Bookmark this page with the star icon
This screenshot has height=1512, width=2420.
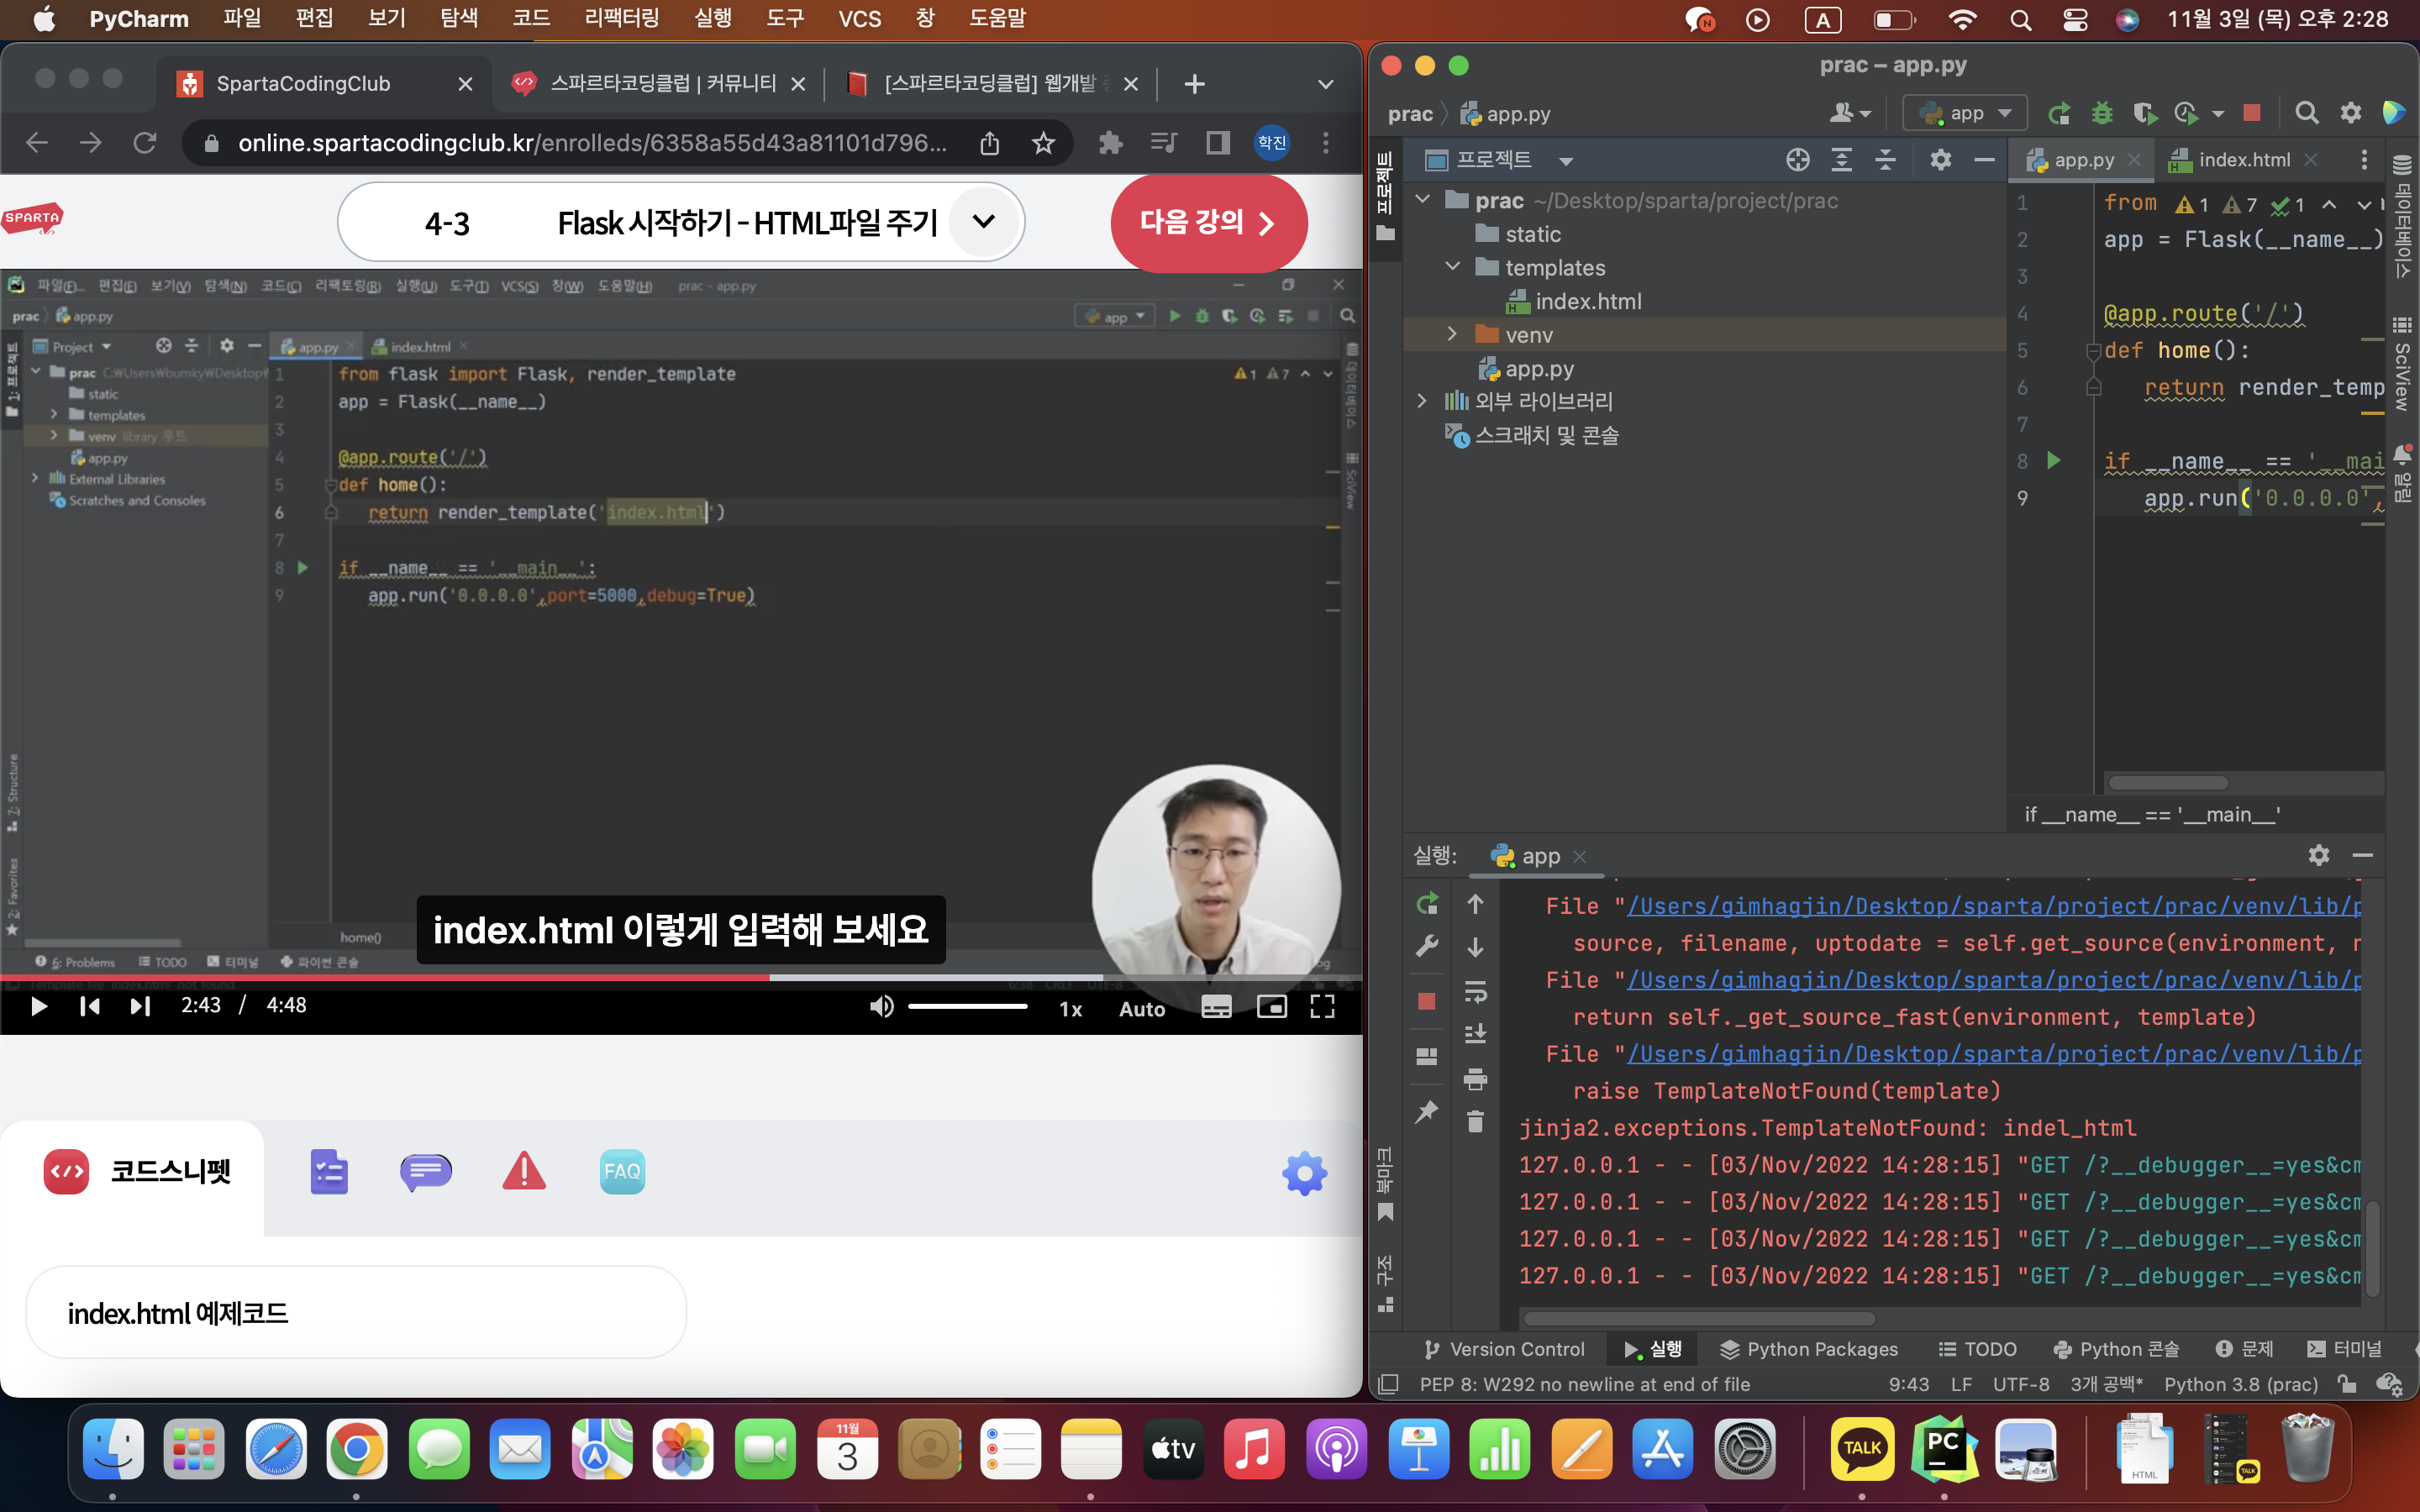tap(1043, 143)
